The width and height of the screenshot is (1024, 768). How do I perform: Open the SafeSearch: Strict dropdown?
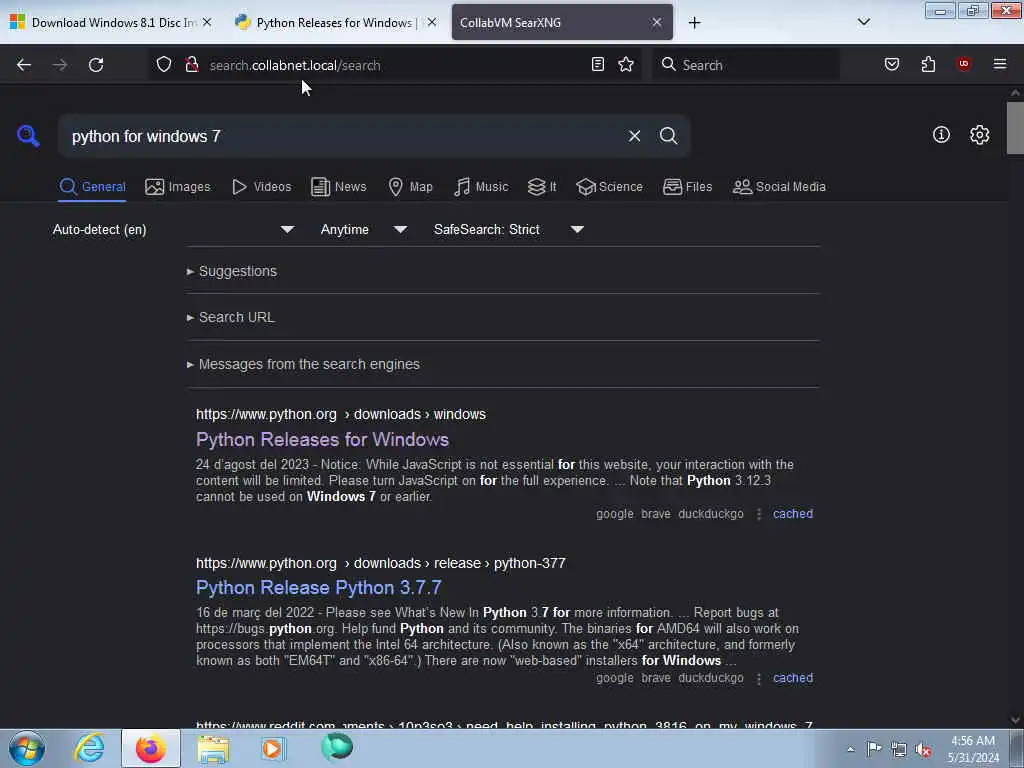coord(508,230)
